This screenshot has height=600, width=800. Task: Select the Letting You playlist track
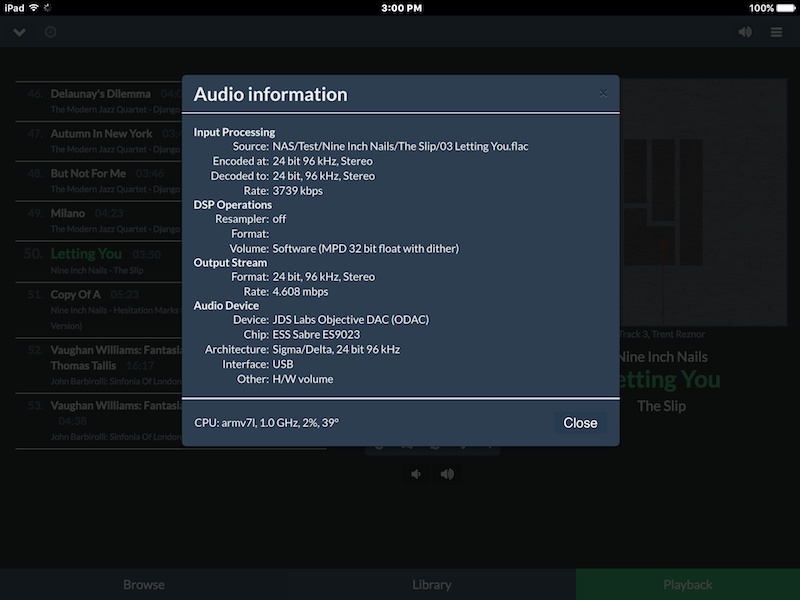pyautogui.click(x=99, y=261)
